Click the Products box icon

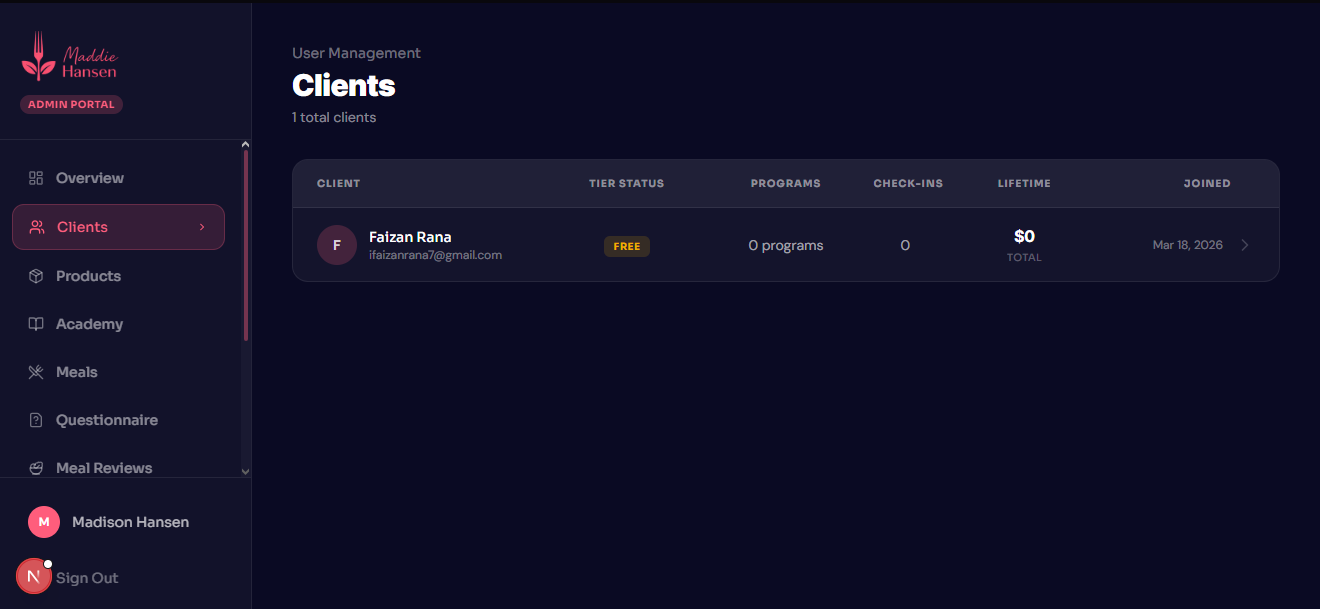click(x=36, y=276)
